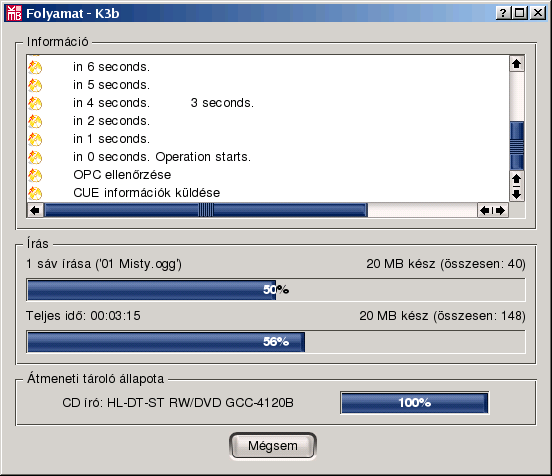
Task: Click the icon next to 'OPC ellenőrzése'
Action: (35, 175)
